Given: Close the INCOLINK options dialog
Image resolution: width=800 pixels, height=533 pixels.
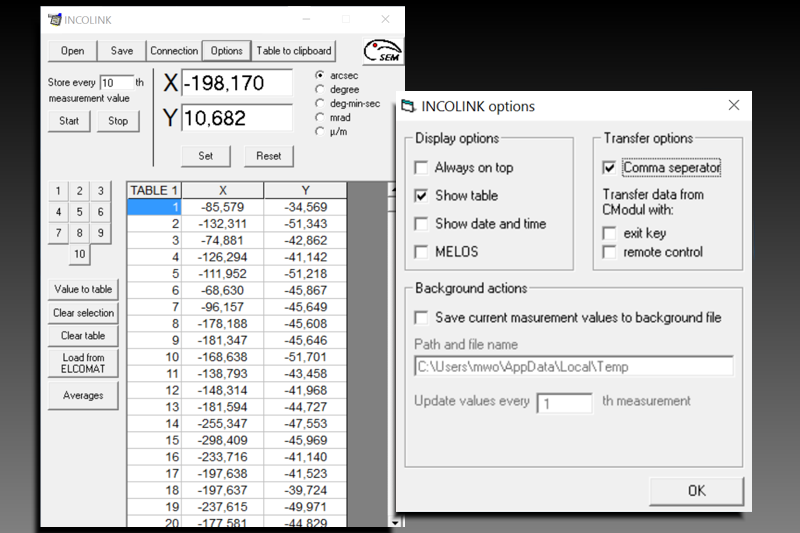Looking at the screenshot, I should tap(734, 105).
